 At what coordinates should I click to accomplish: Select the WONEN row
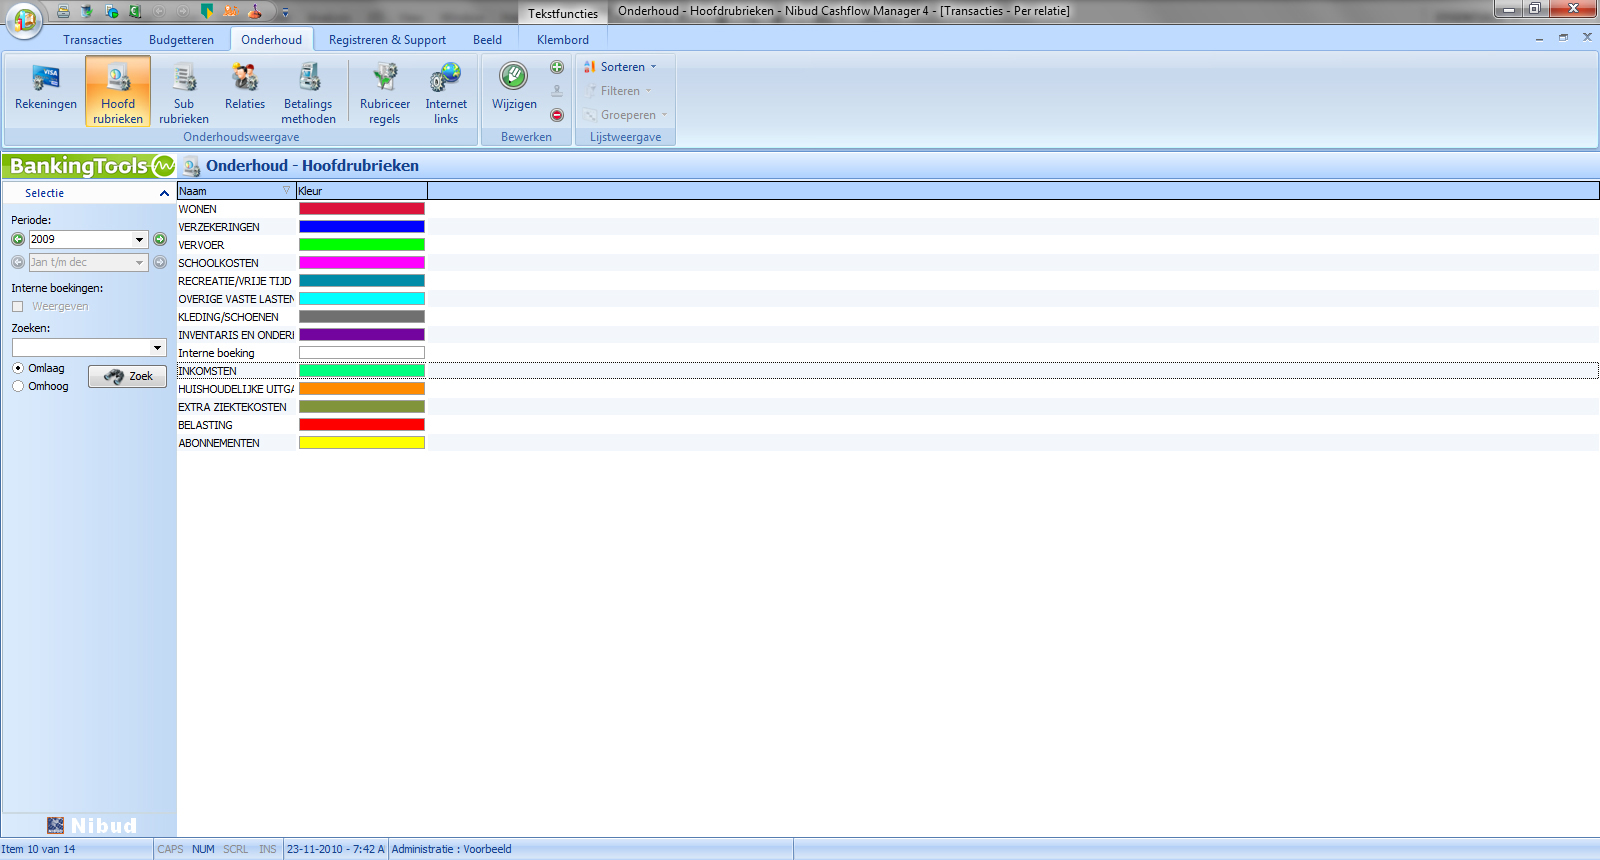click(x=888, y=209)
